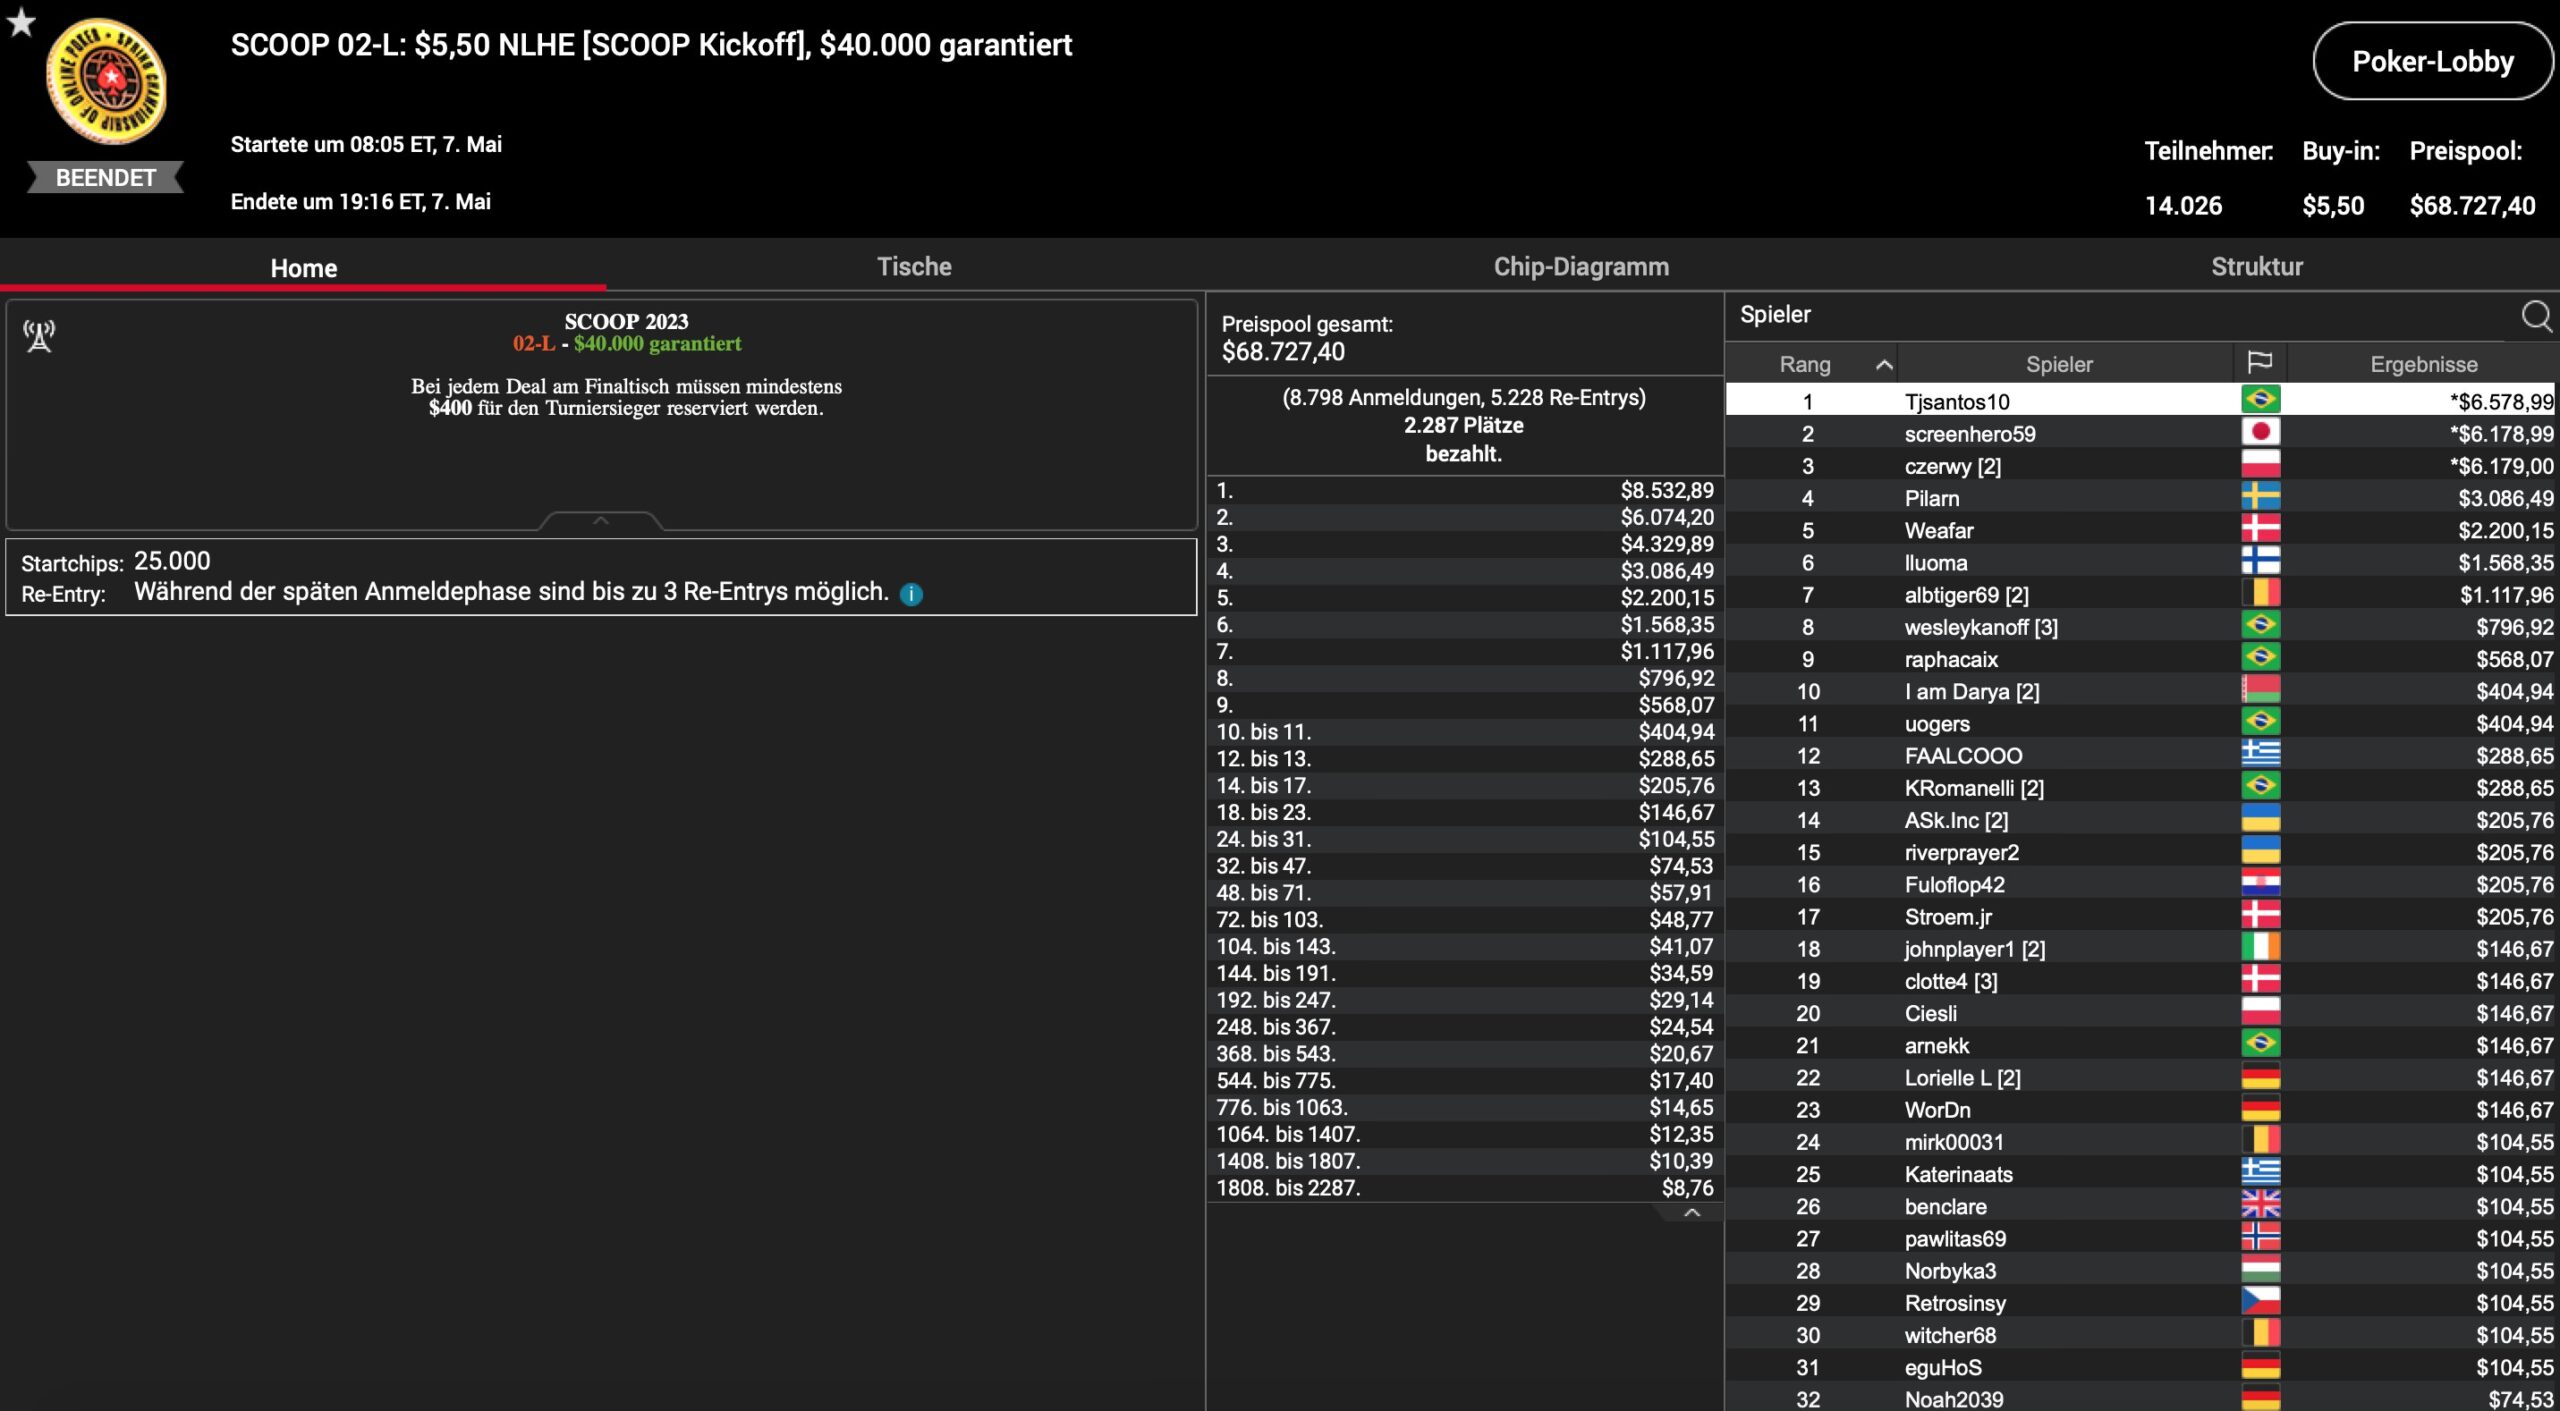Click Sweden flag next to Pilarn
This screenshot has height=1411, width=2560.
pos(2260,496)
